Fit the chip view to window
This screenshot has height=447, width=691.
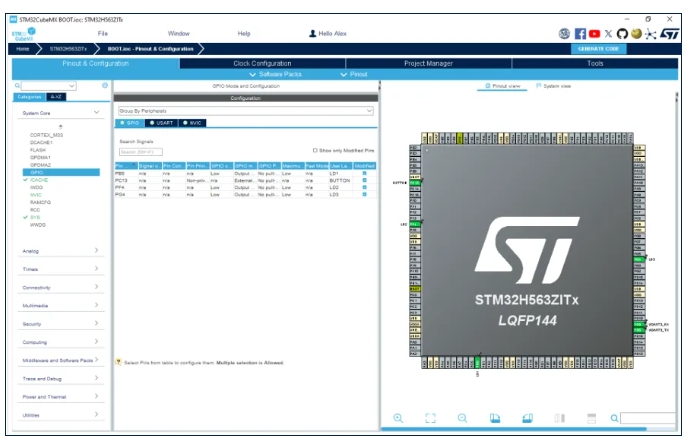(430, 418)
